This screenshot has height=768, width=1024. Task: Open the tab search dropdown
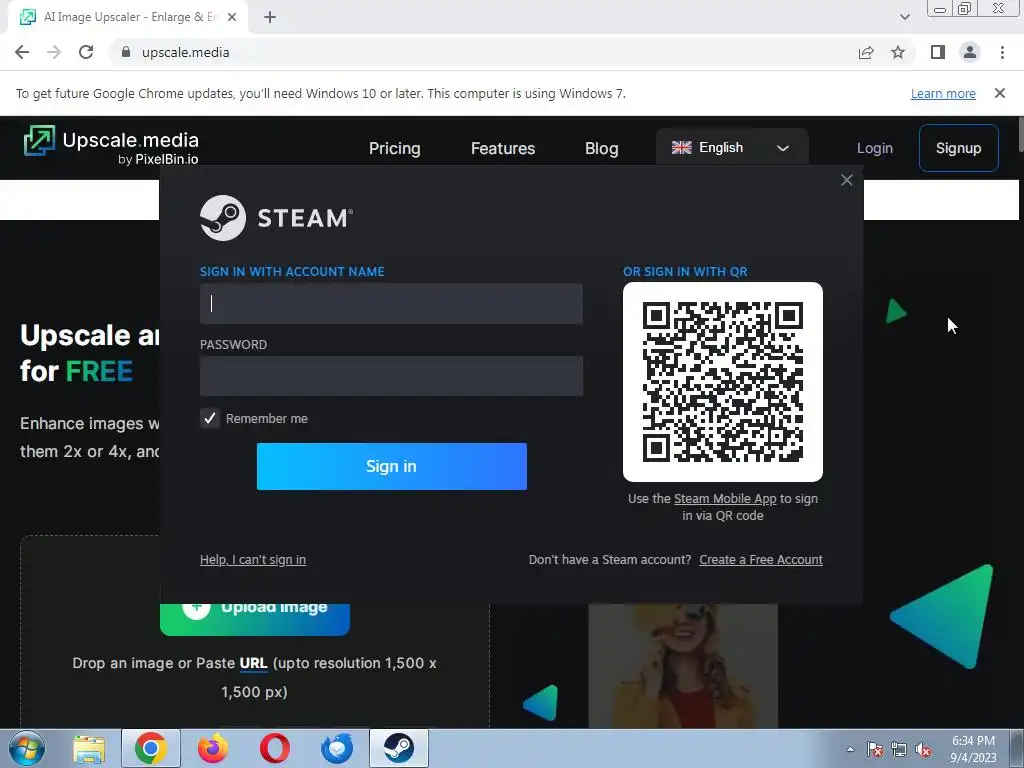tap(904, 17)
